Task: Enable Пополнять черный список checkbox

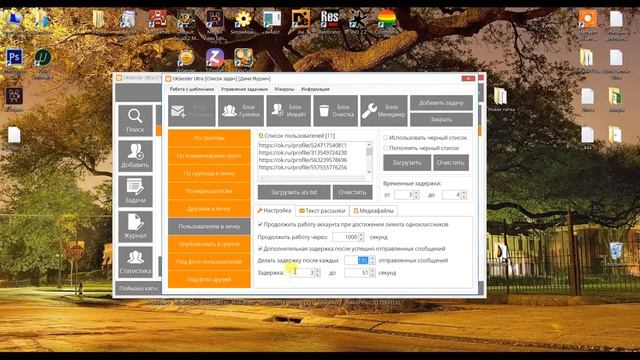Action: [385, 148]
